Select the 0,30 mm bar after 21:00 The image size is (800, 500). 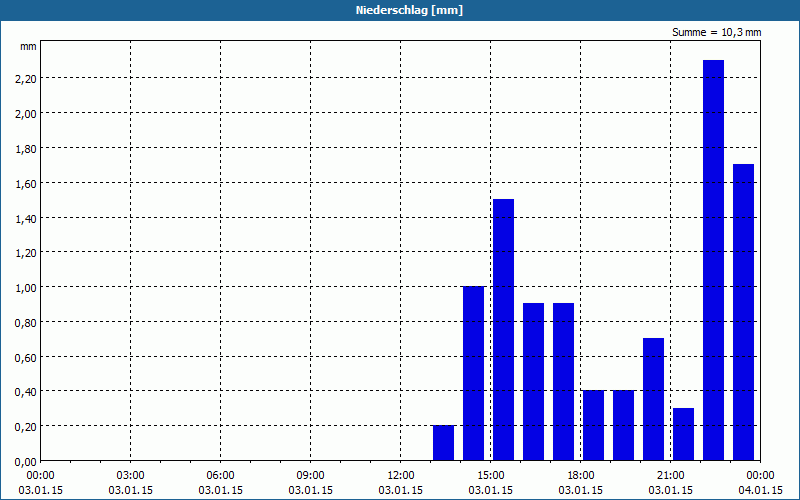pos(684,434)
